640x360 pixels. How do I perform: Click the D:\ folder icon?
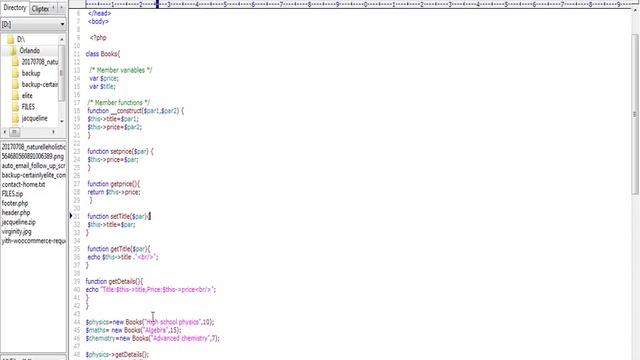click(x=11, y=40)
